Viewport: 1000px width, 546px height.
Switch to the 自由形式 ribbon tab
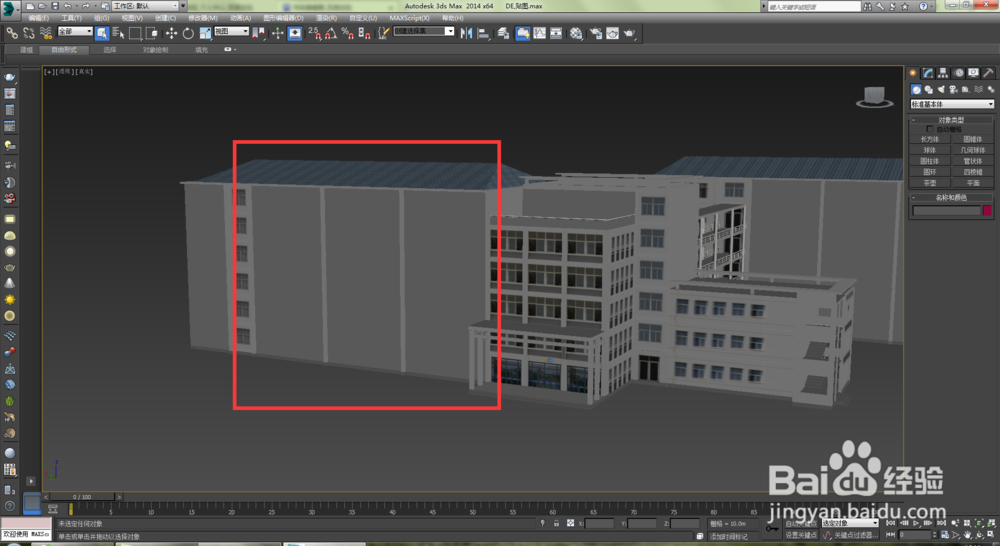tap(64, 50)
